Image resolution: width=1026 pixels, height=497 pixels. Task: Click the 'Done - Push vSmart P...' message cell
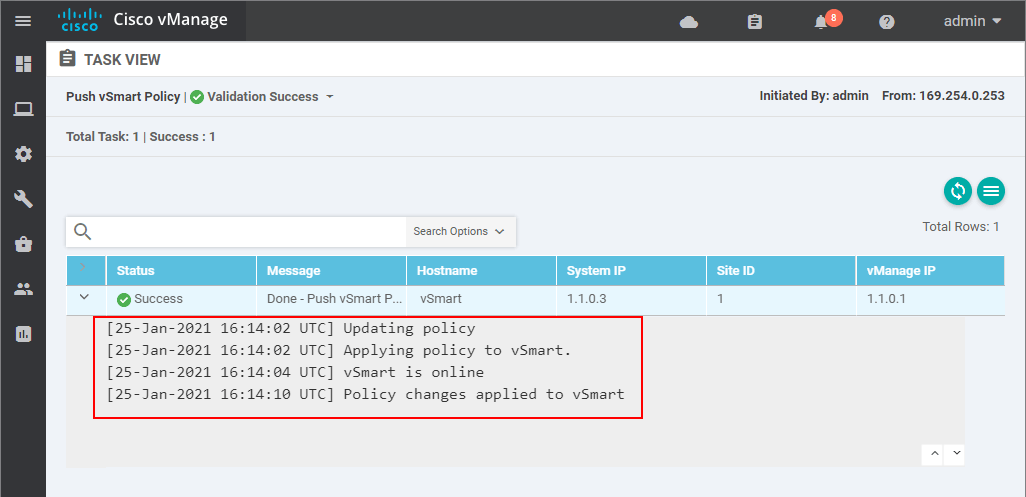pyautogui.click(x=332, y=299)
